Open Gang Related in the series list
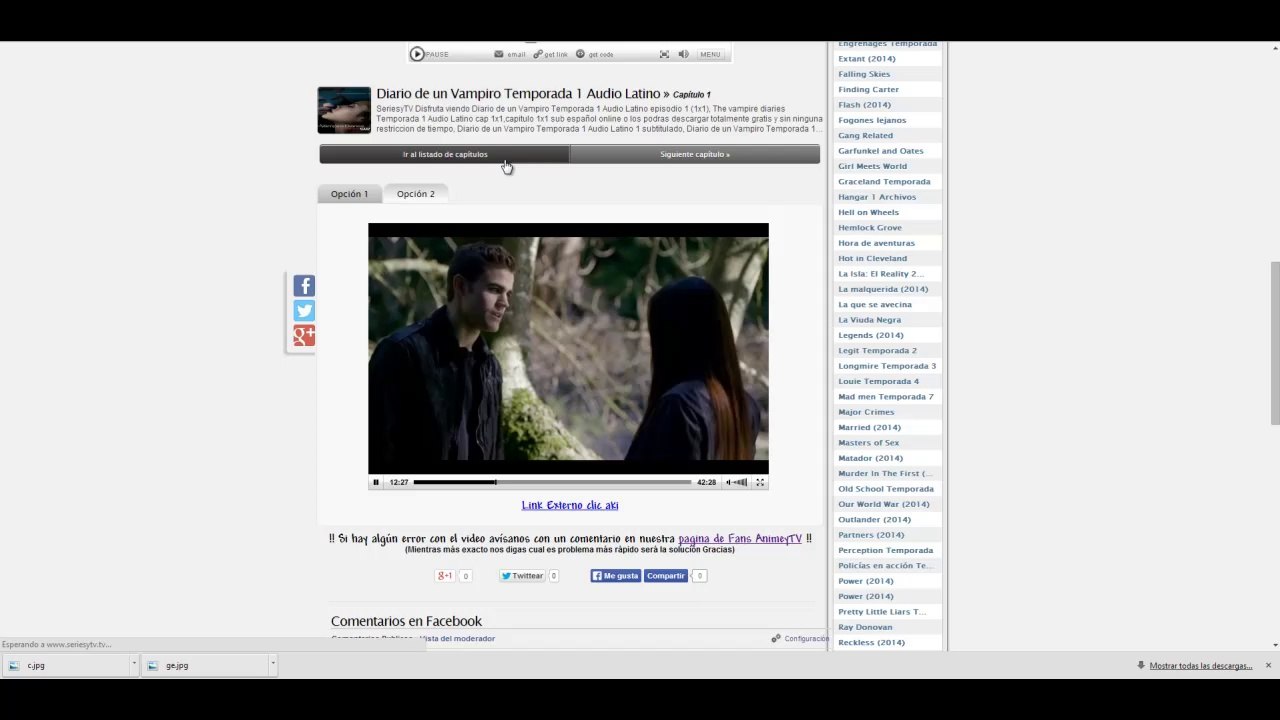This screenshot has height=720, width=1280. pyautogui.click(x=865, y=136)
